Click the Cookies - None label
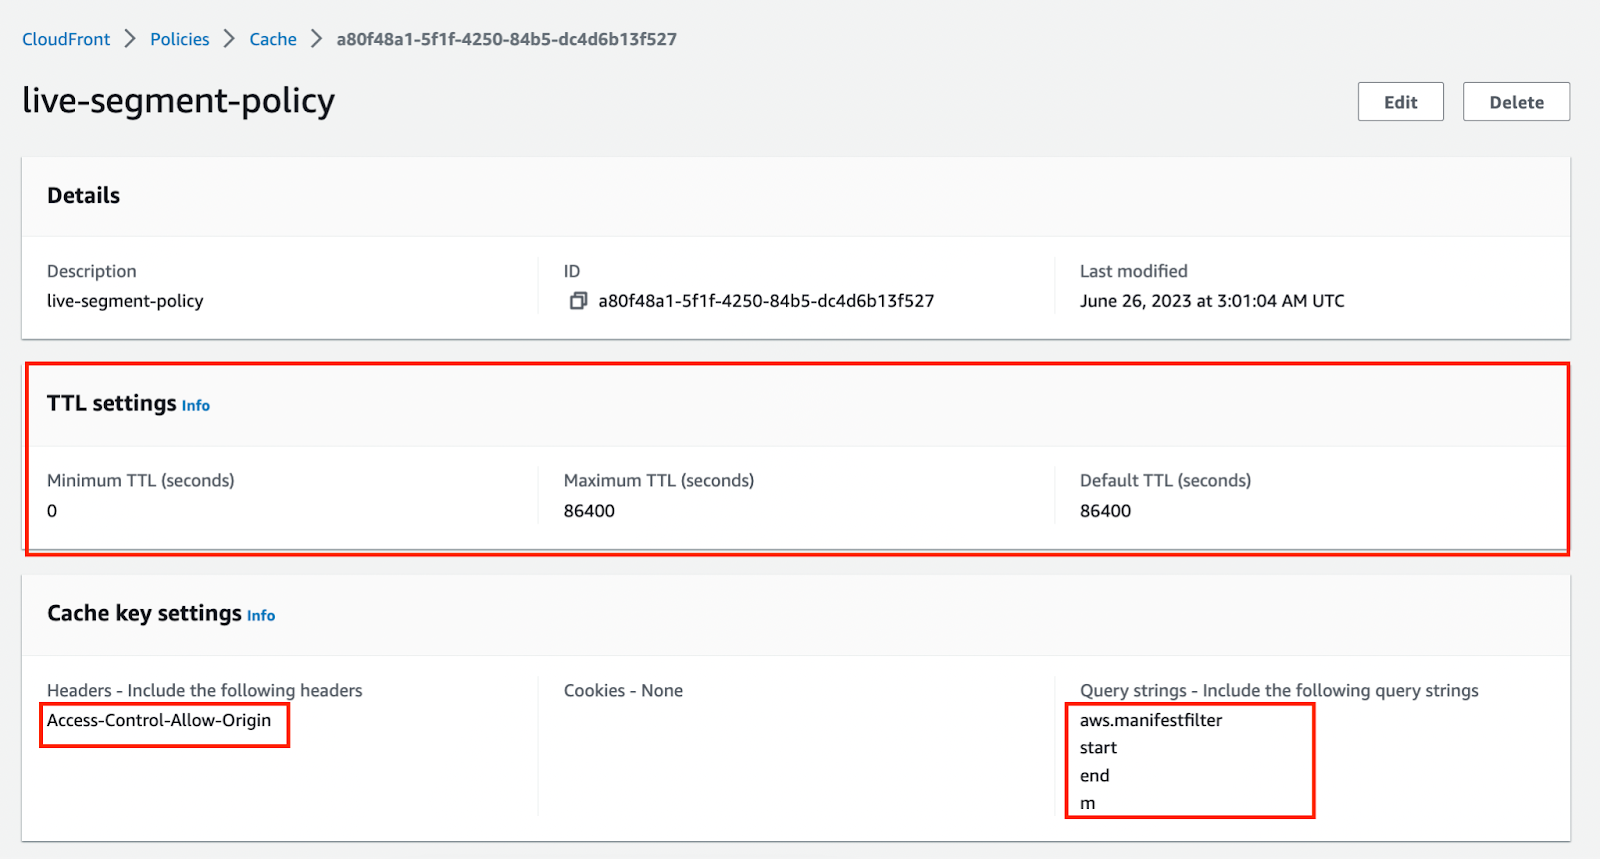The width and height of the screenshot is (1600, 859). pos(623,691)
